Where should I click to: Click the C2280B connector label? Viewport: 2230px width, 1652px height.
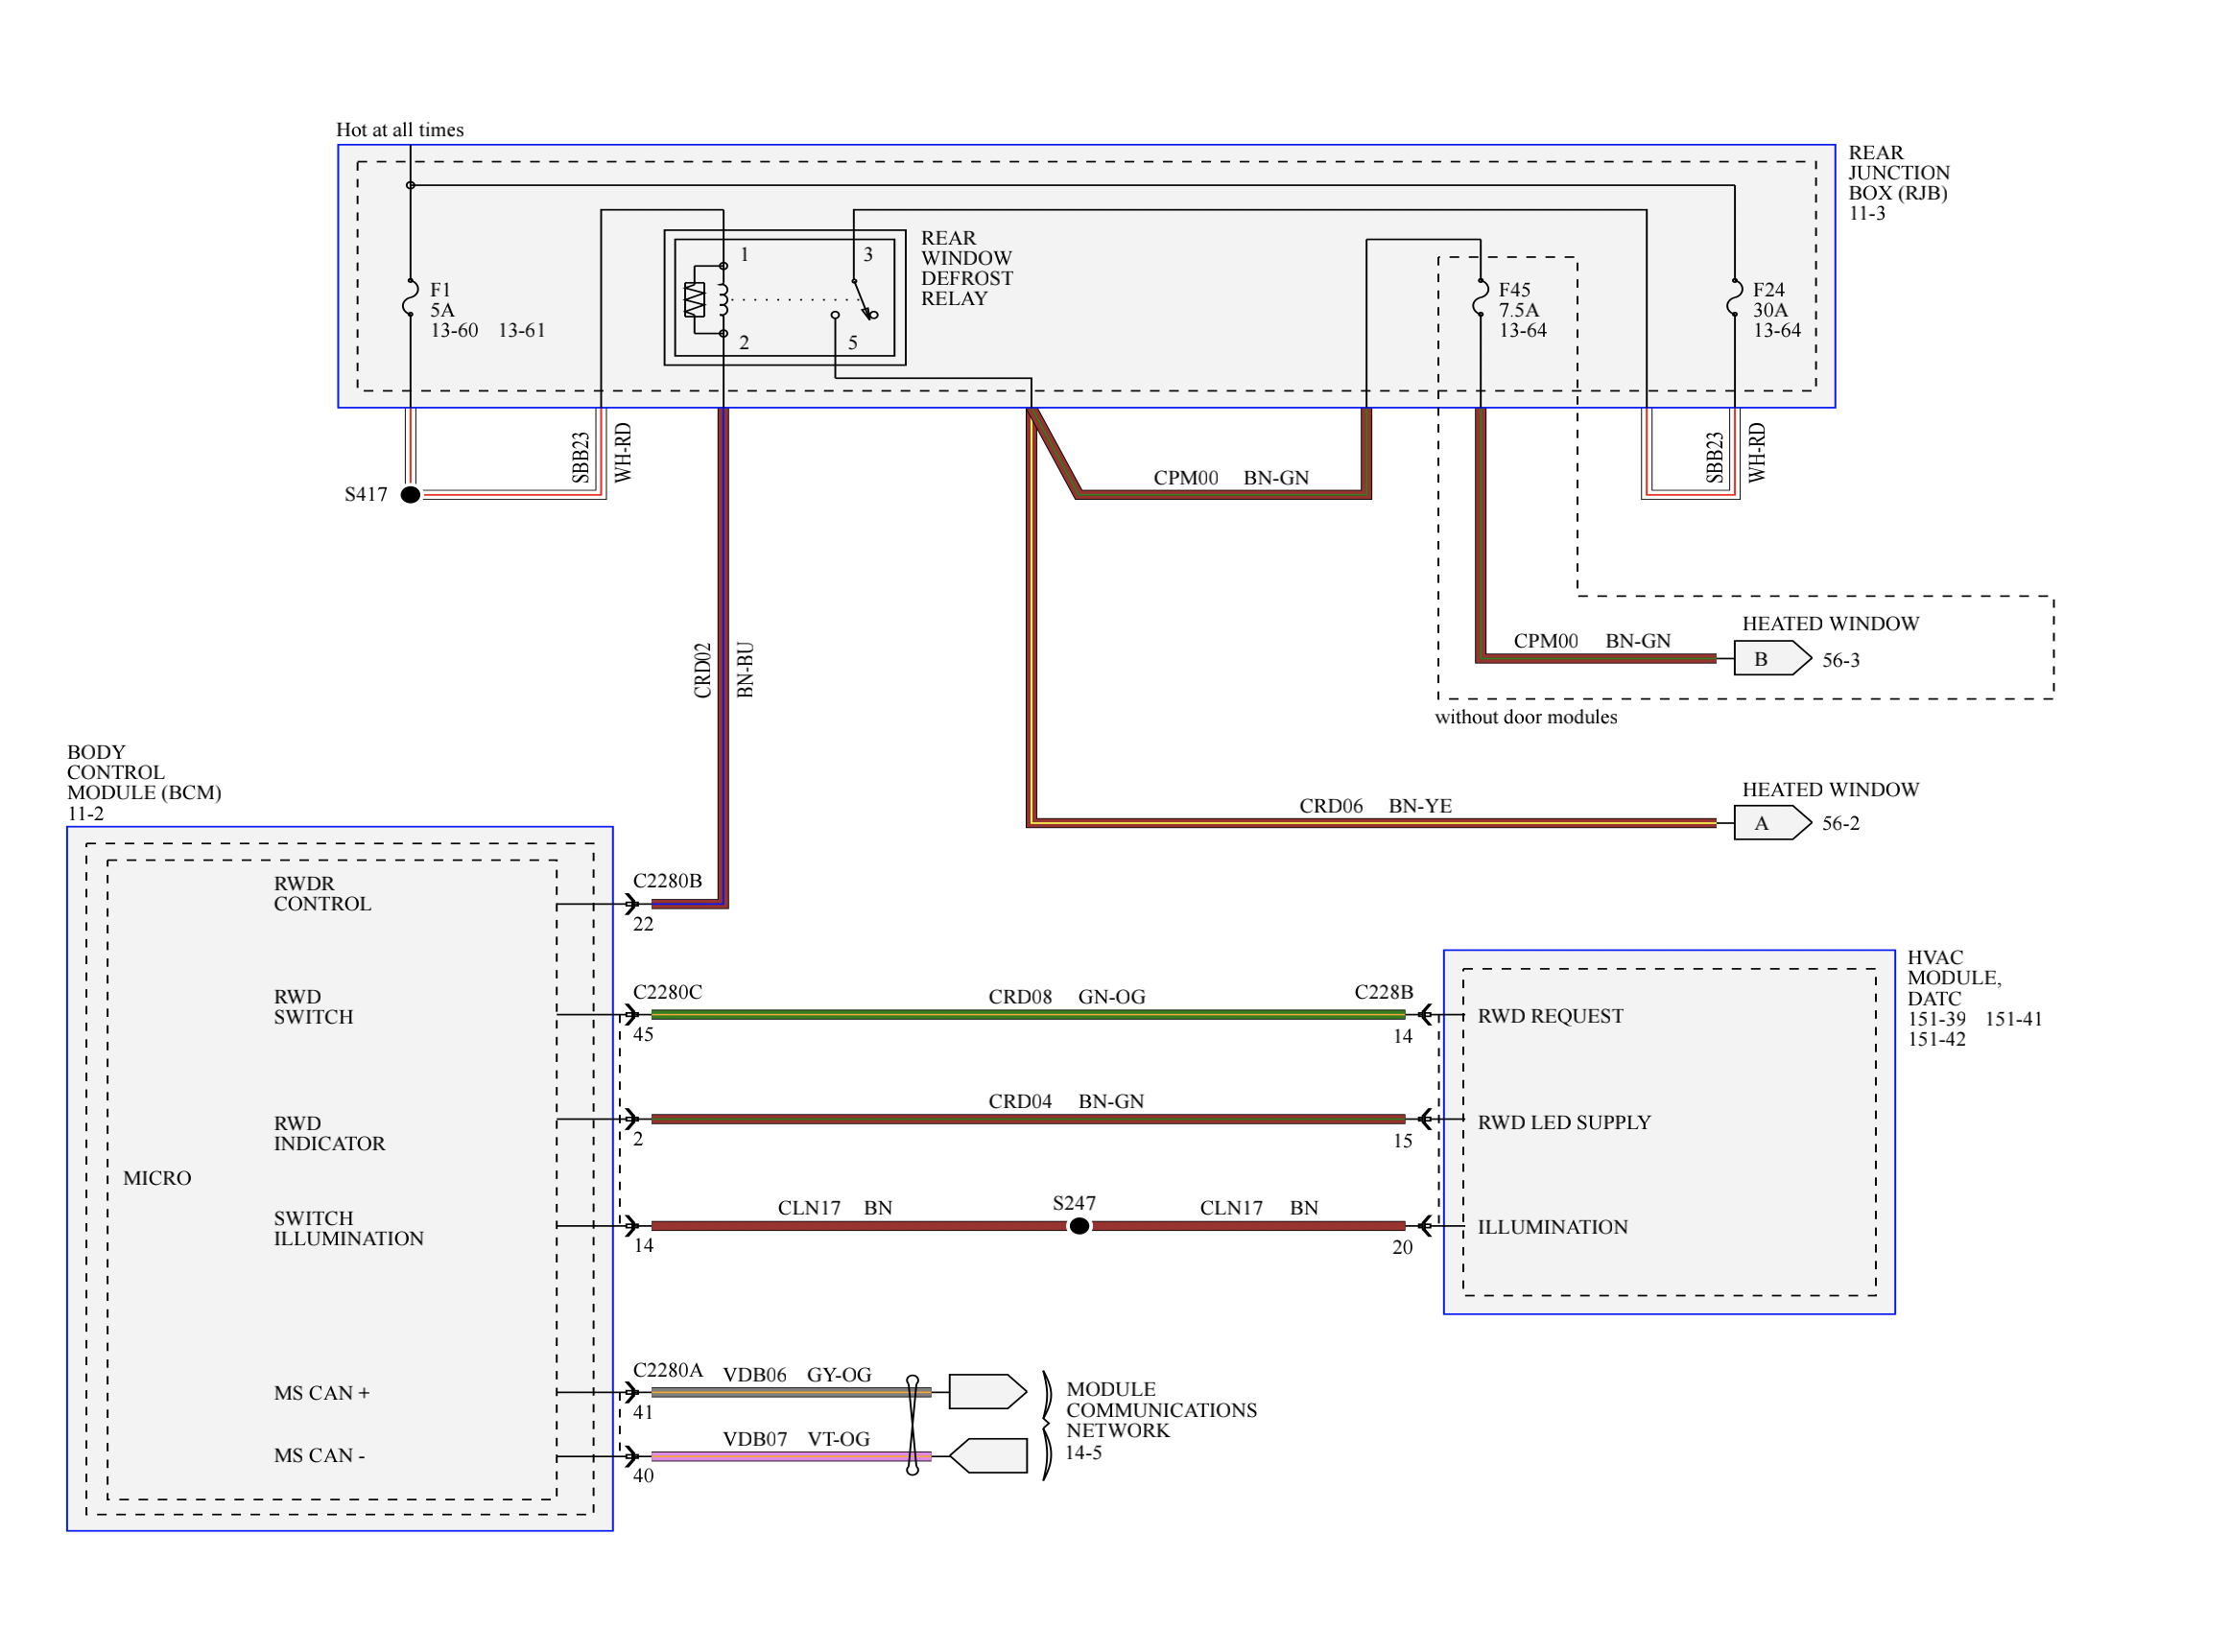pos(667,881)
